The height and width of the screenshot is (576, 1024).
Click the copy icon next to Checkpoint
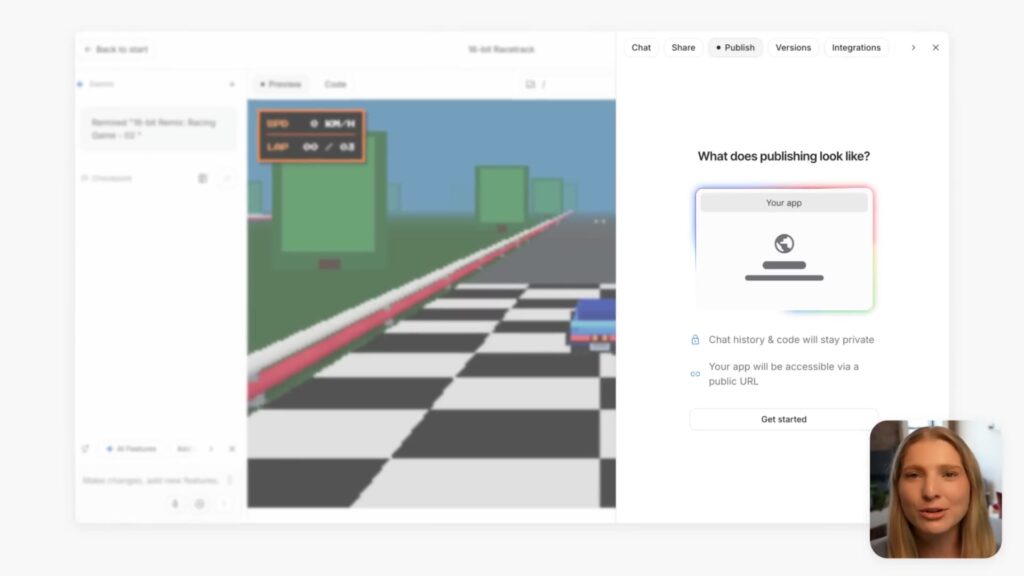point(202,178)
